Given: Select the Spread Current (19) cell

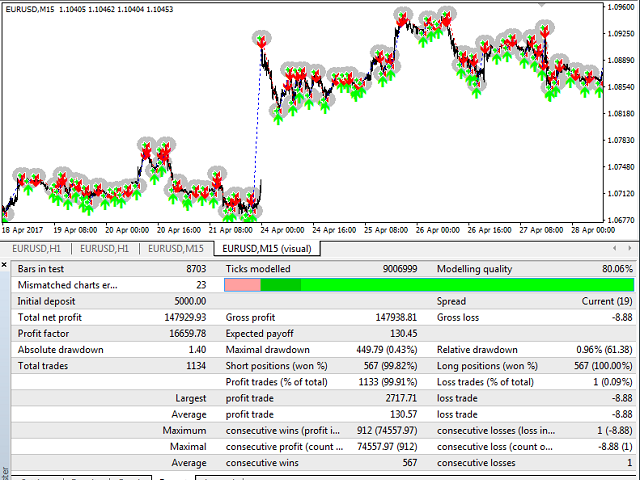Looking at the screenshot, I should coord(606,301).
